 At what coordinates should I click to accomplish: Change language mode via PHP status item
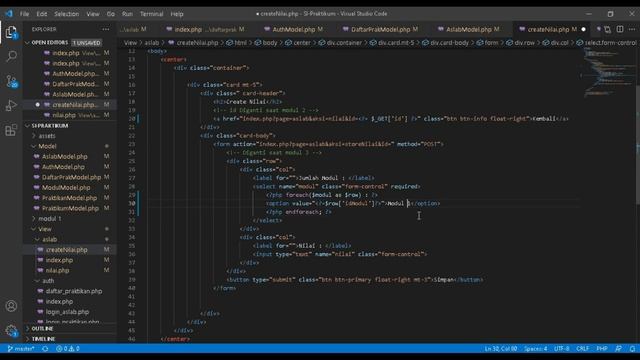(602, 349)
